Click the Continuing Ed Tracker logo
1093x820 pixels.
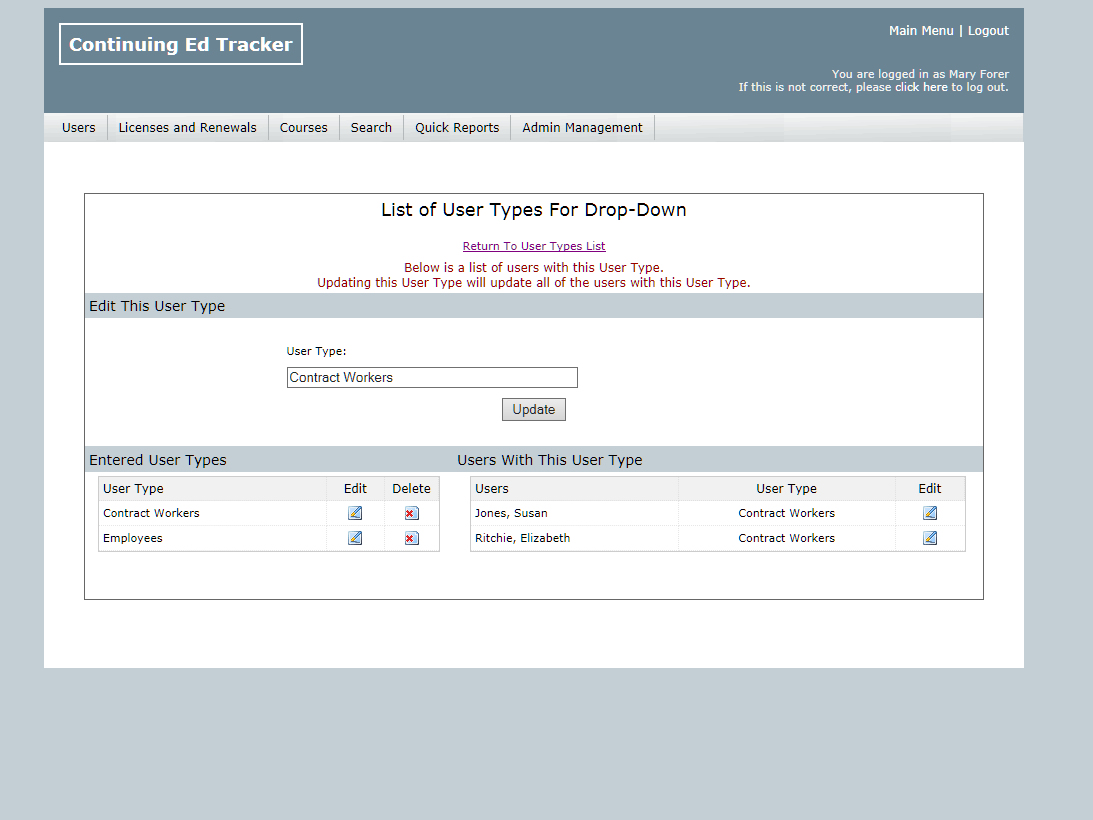click(x=181, y=45)
